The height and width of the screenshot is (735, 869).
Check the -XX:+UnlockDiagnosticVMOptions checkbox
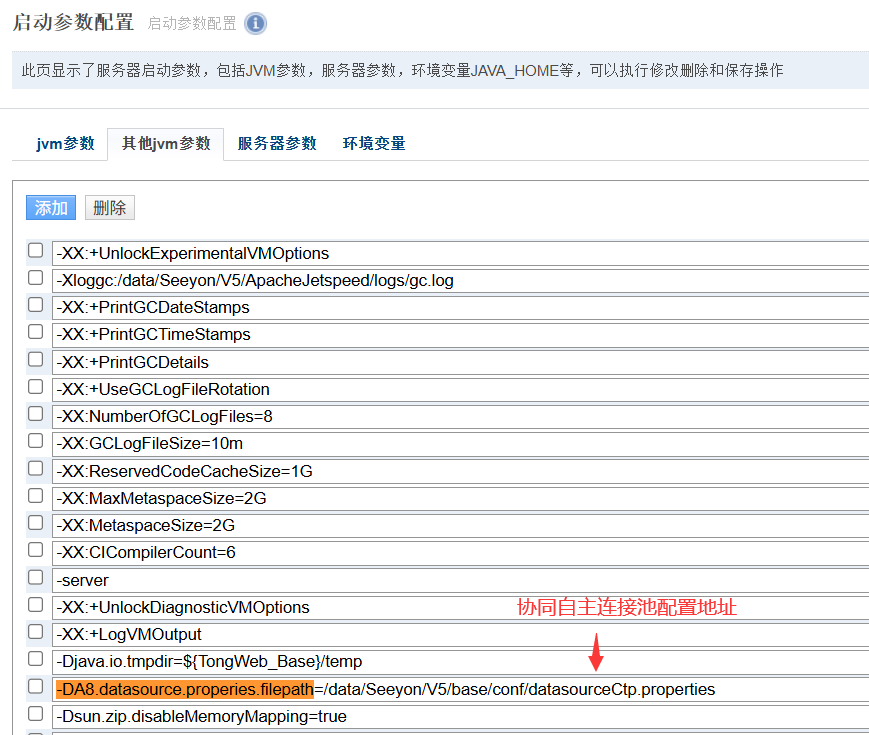(x=35, y=605)
